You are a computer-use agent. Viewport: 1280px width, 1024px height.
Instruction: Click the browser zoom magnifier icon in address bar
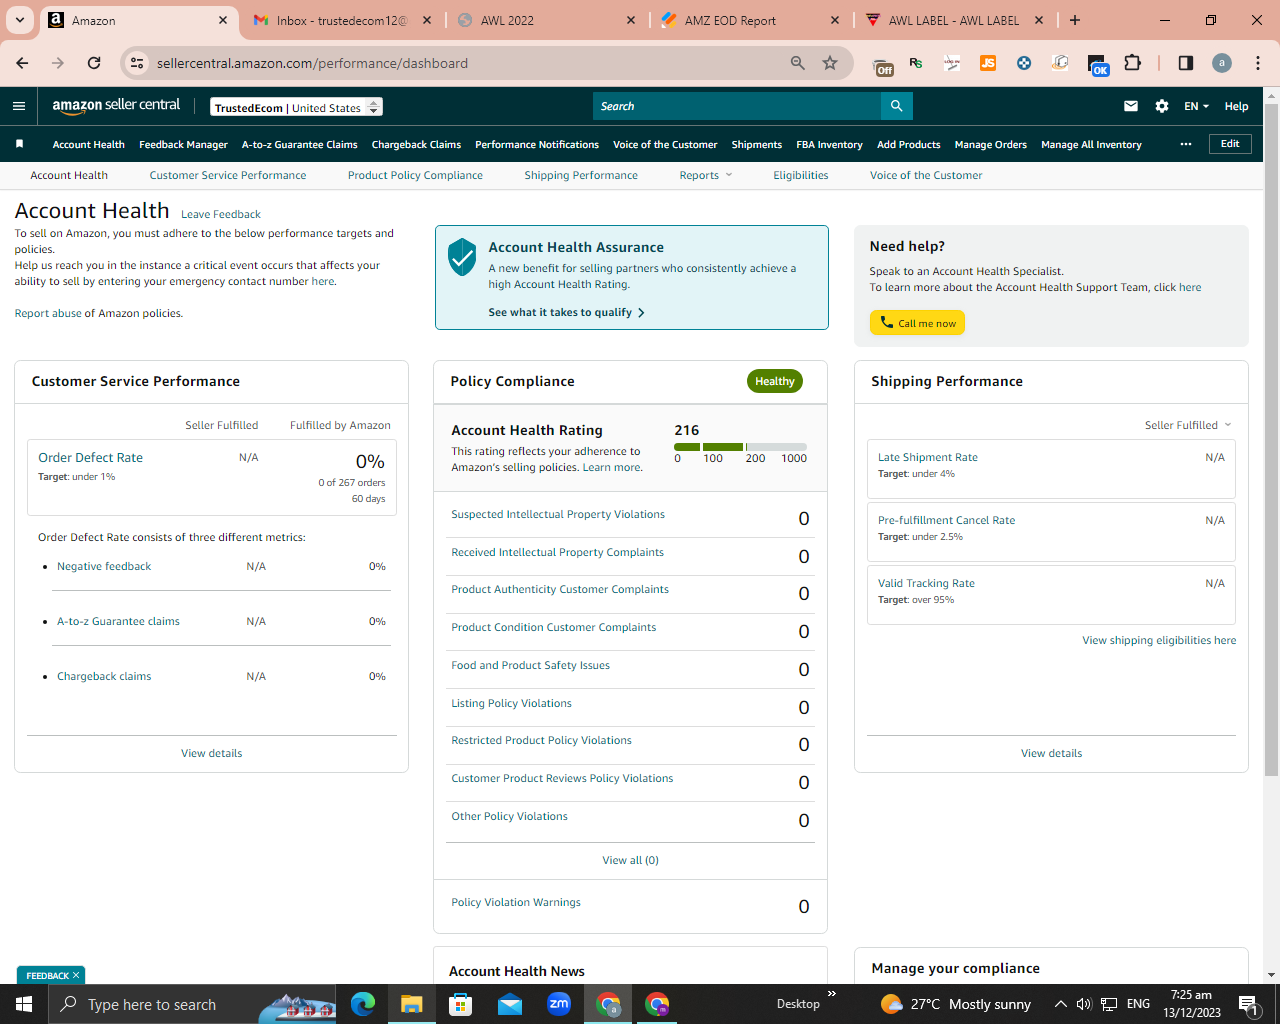pos(798,63)
